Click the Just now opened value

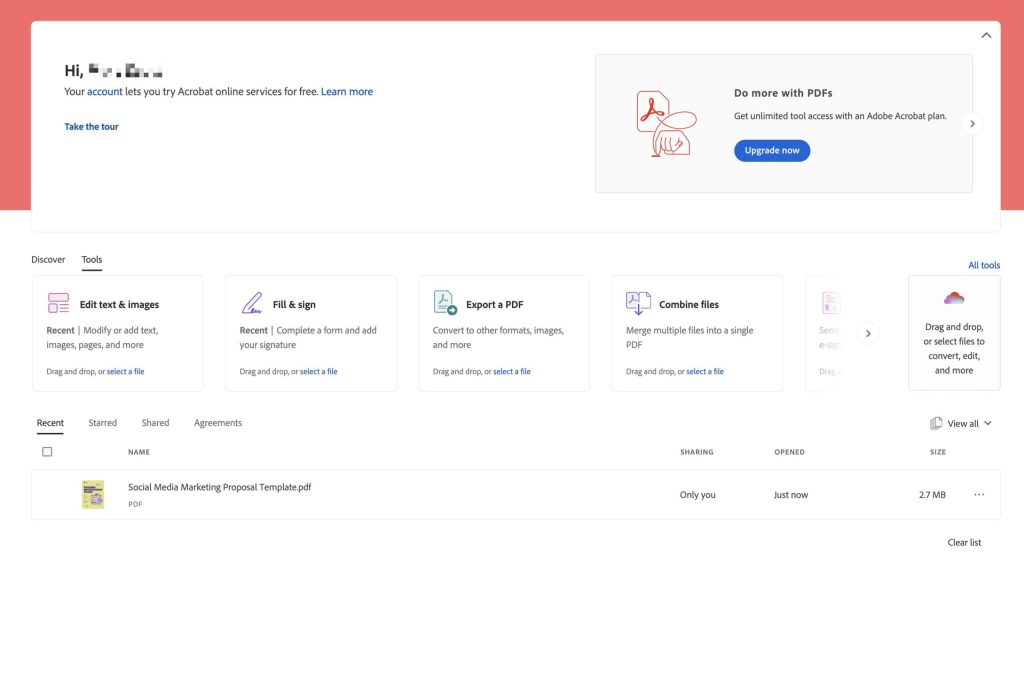791,495
